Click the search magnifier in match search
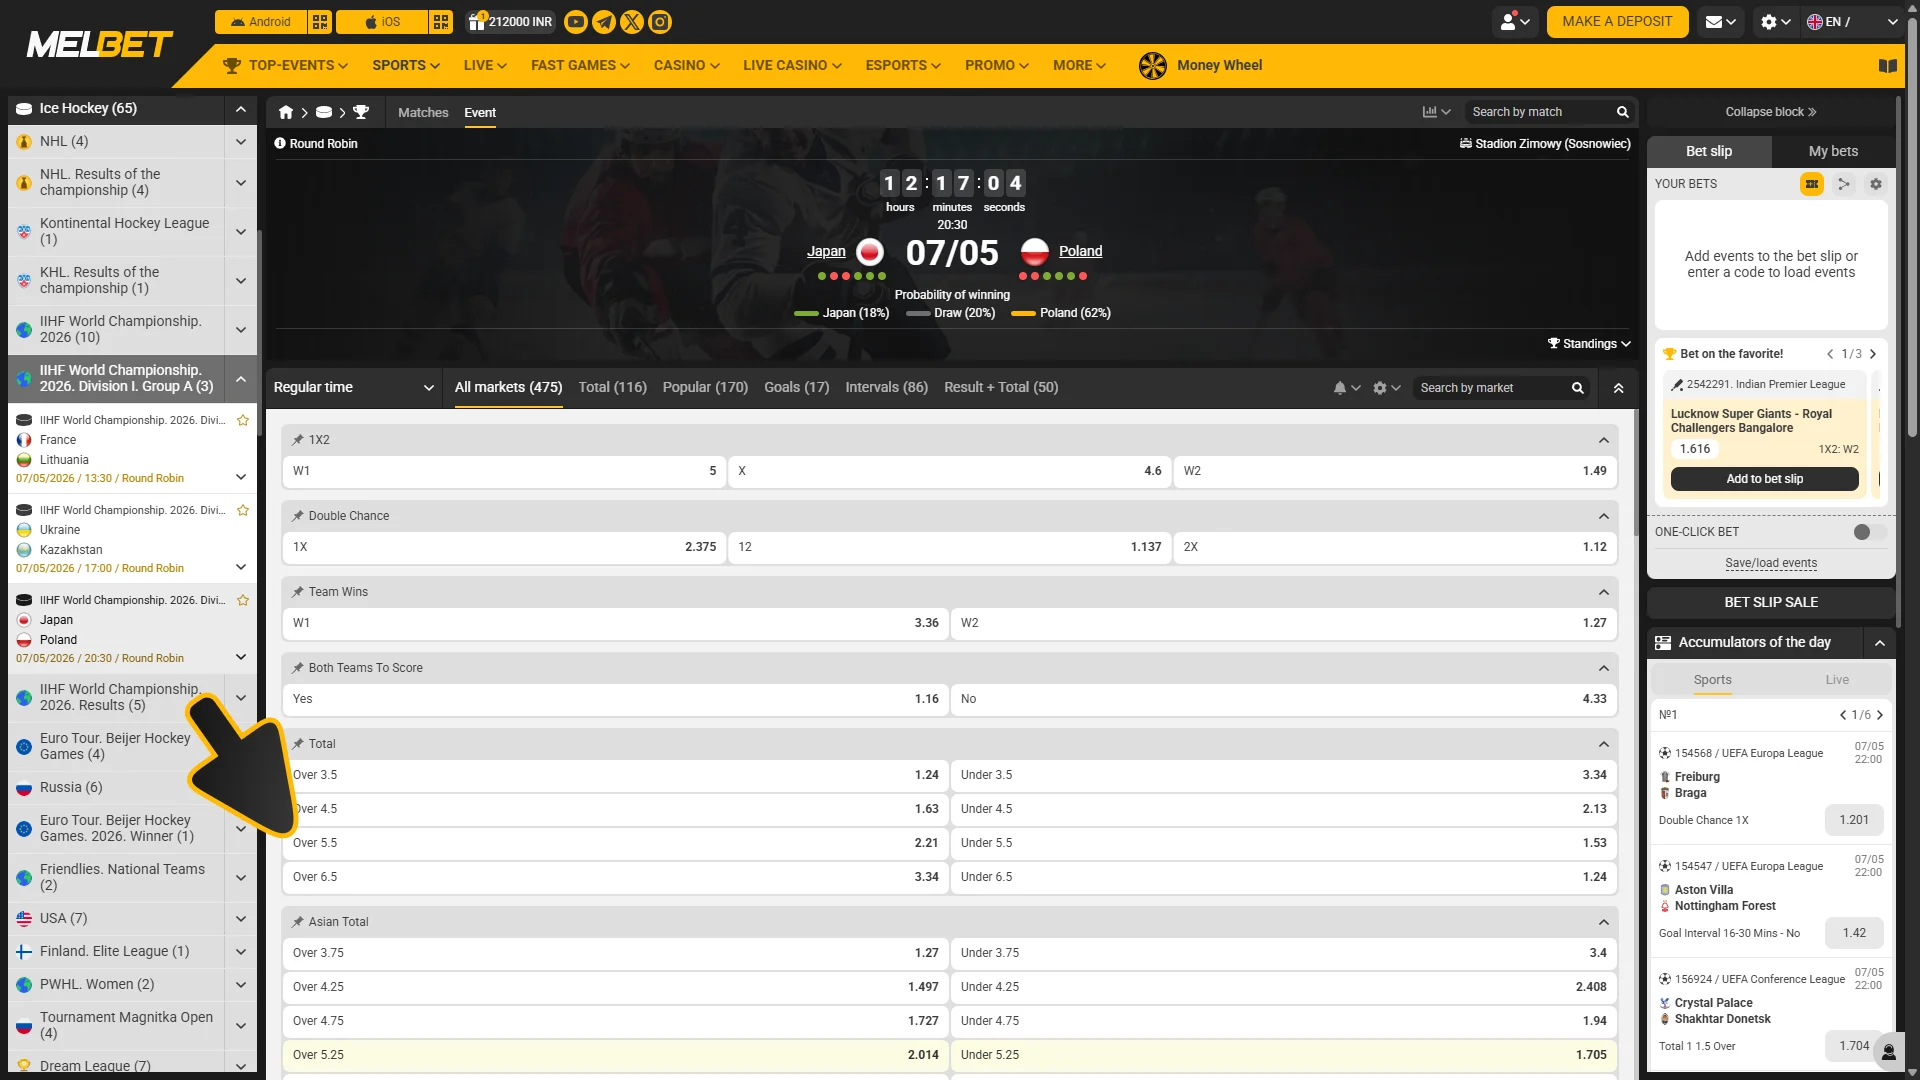The image size is (1920, 1080). click(1623, 112)
